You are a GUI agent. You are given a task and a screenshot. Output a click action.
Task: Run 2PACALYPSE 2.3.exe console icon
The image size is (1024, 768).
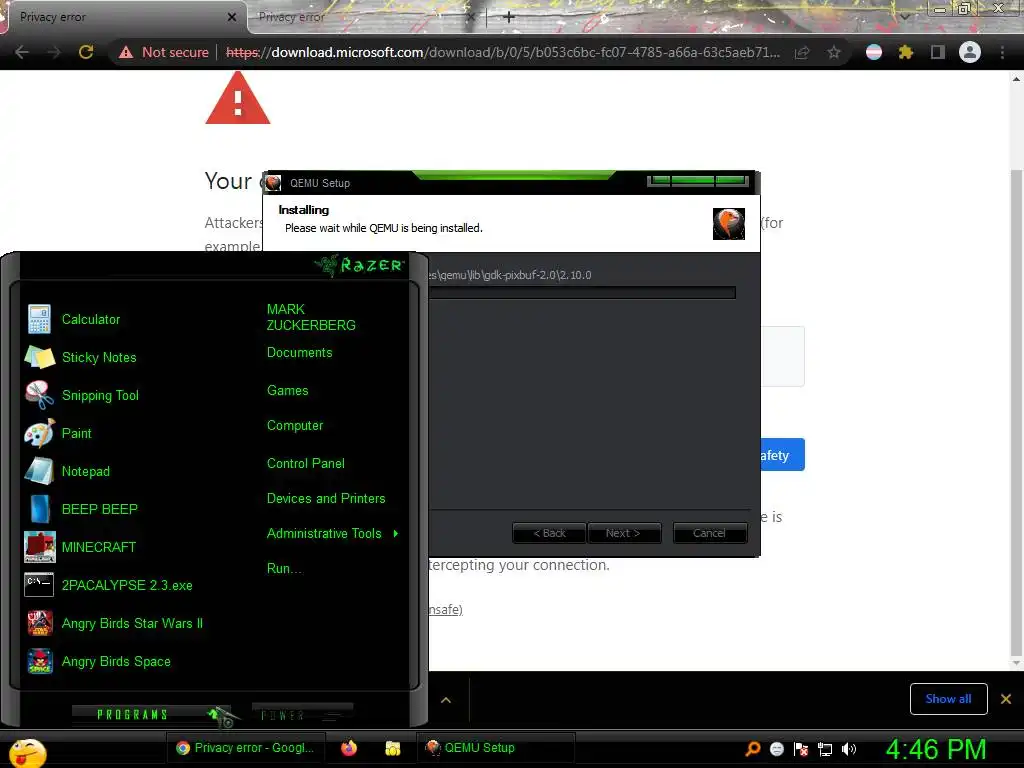(39, 584)
